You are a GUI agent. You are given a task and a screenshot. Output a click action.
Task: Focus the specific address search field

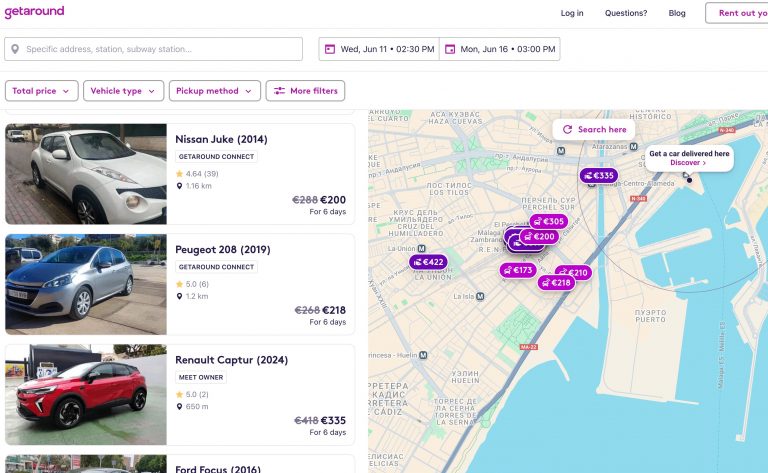153,49
